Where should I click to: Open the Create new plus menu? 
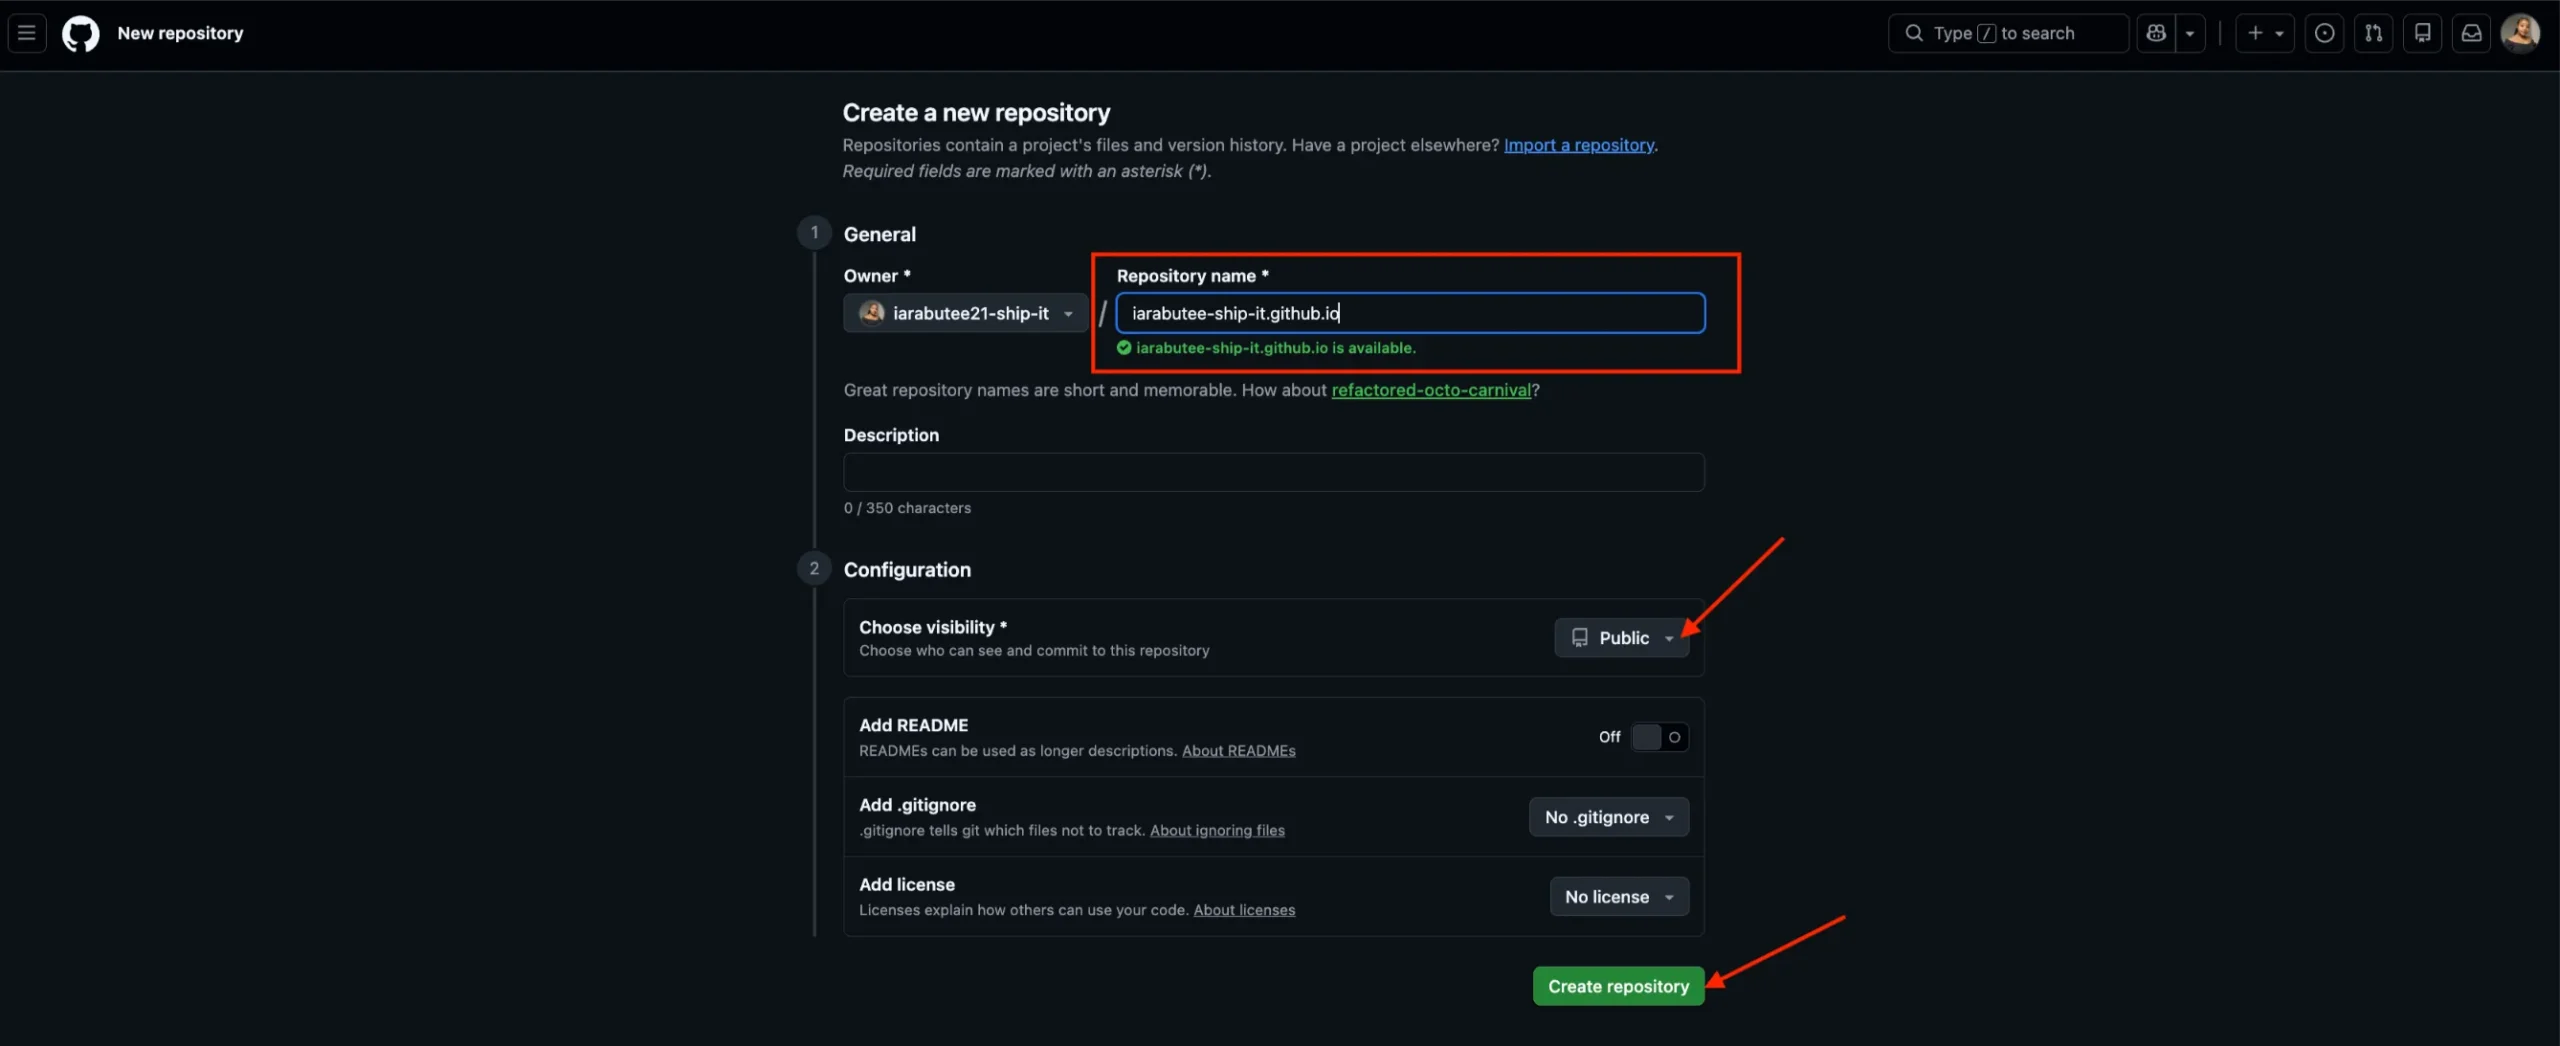[x=2264, y=33]
